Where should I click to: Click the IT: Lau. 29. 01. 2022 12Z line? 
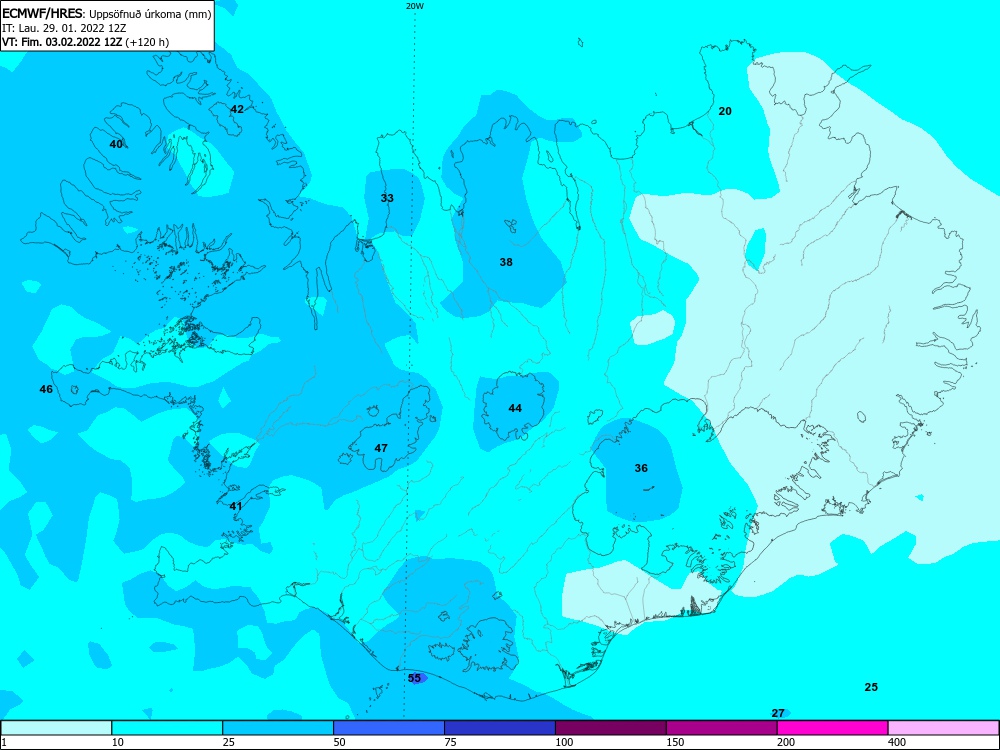tap(64, 28)
